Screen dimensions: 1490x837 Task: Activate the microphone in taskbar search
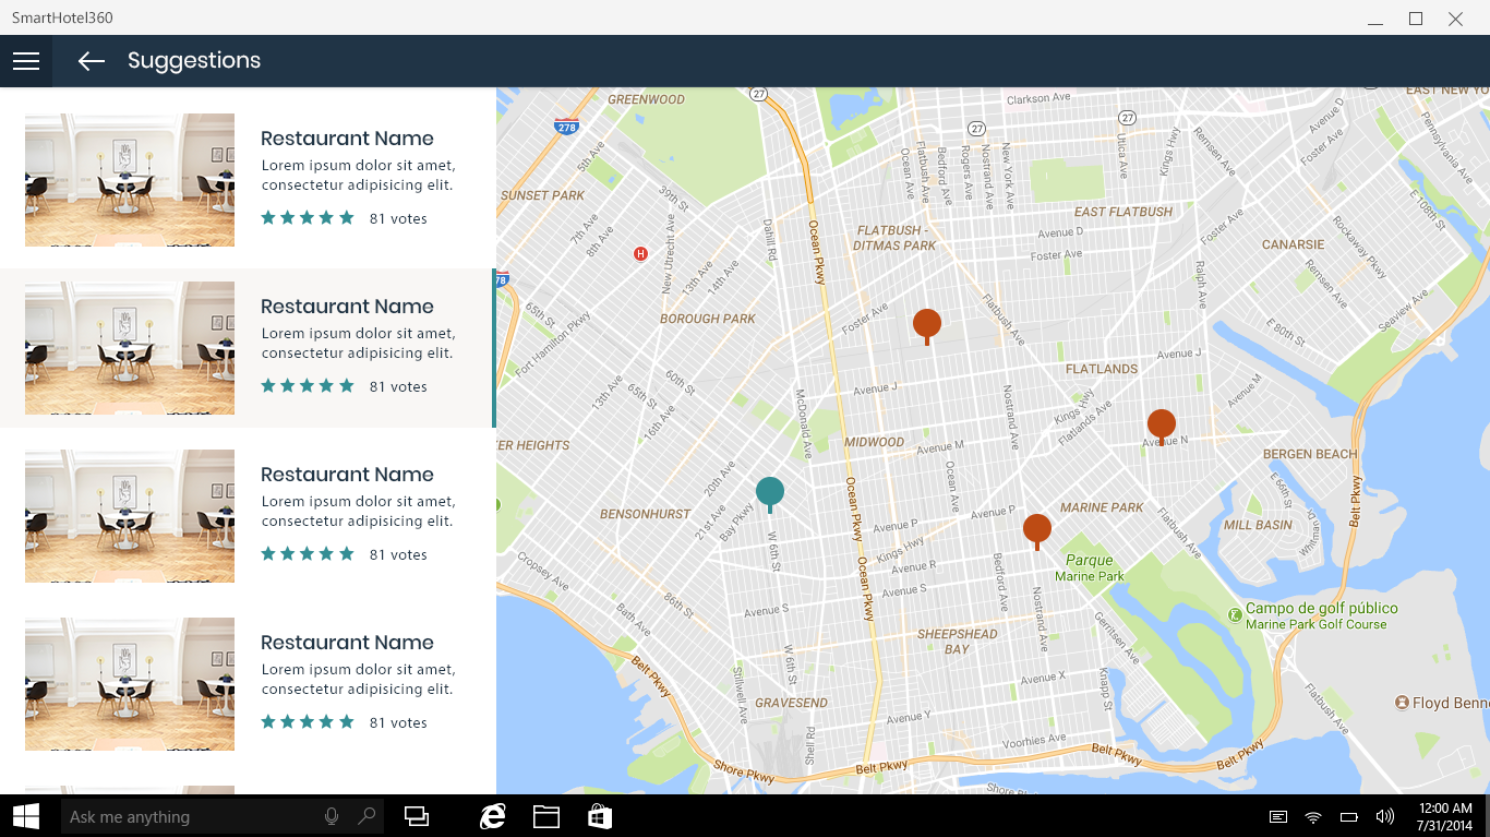tap(331, 816)
